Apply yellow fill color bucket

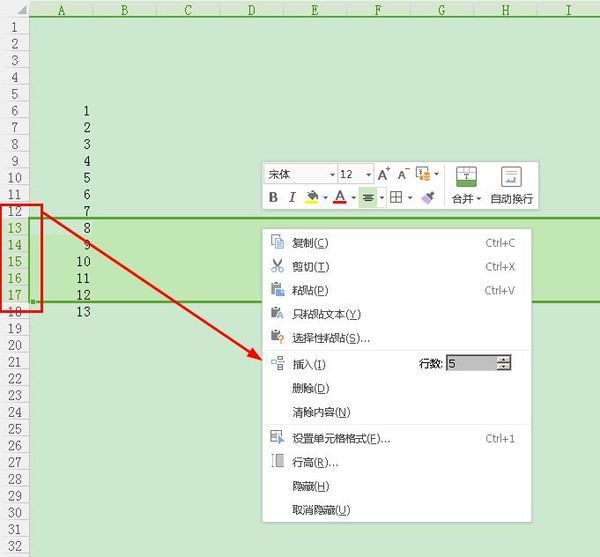click(x=312, y=197)
